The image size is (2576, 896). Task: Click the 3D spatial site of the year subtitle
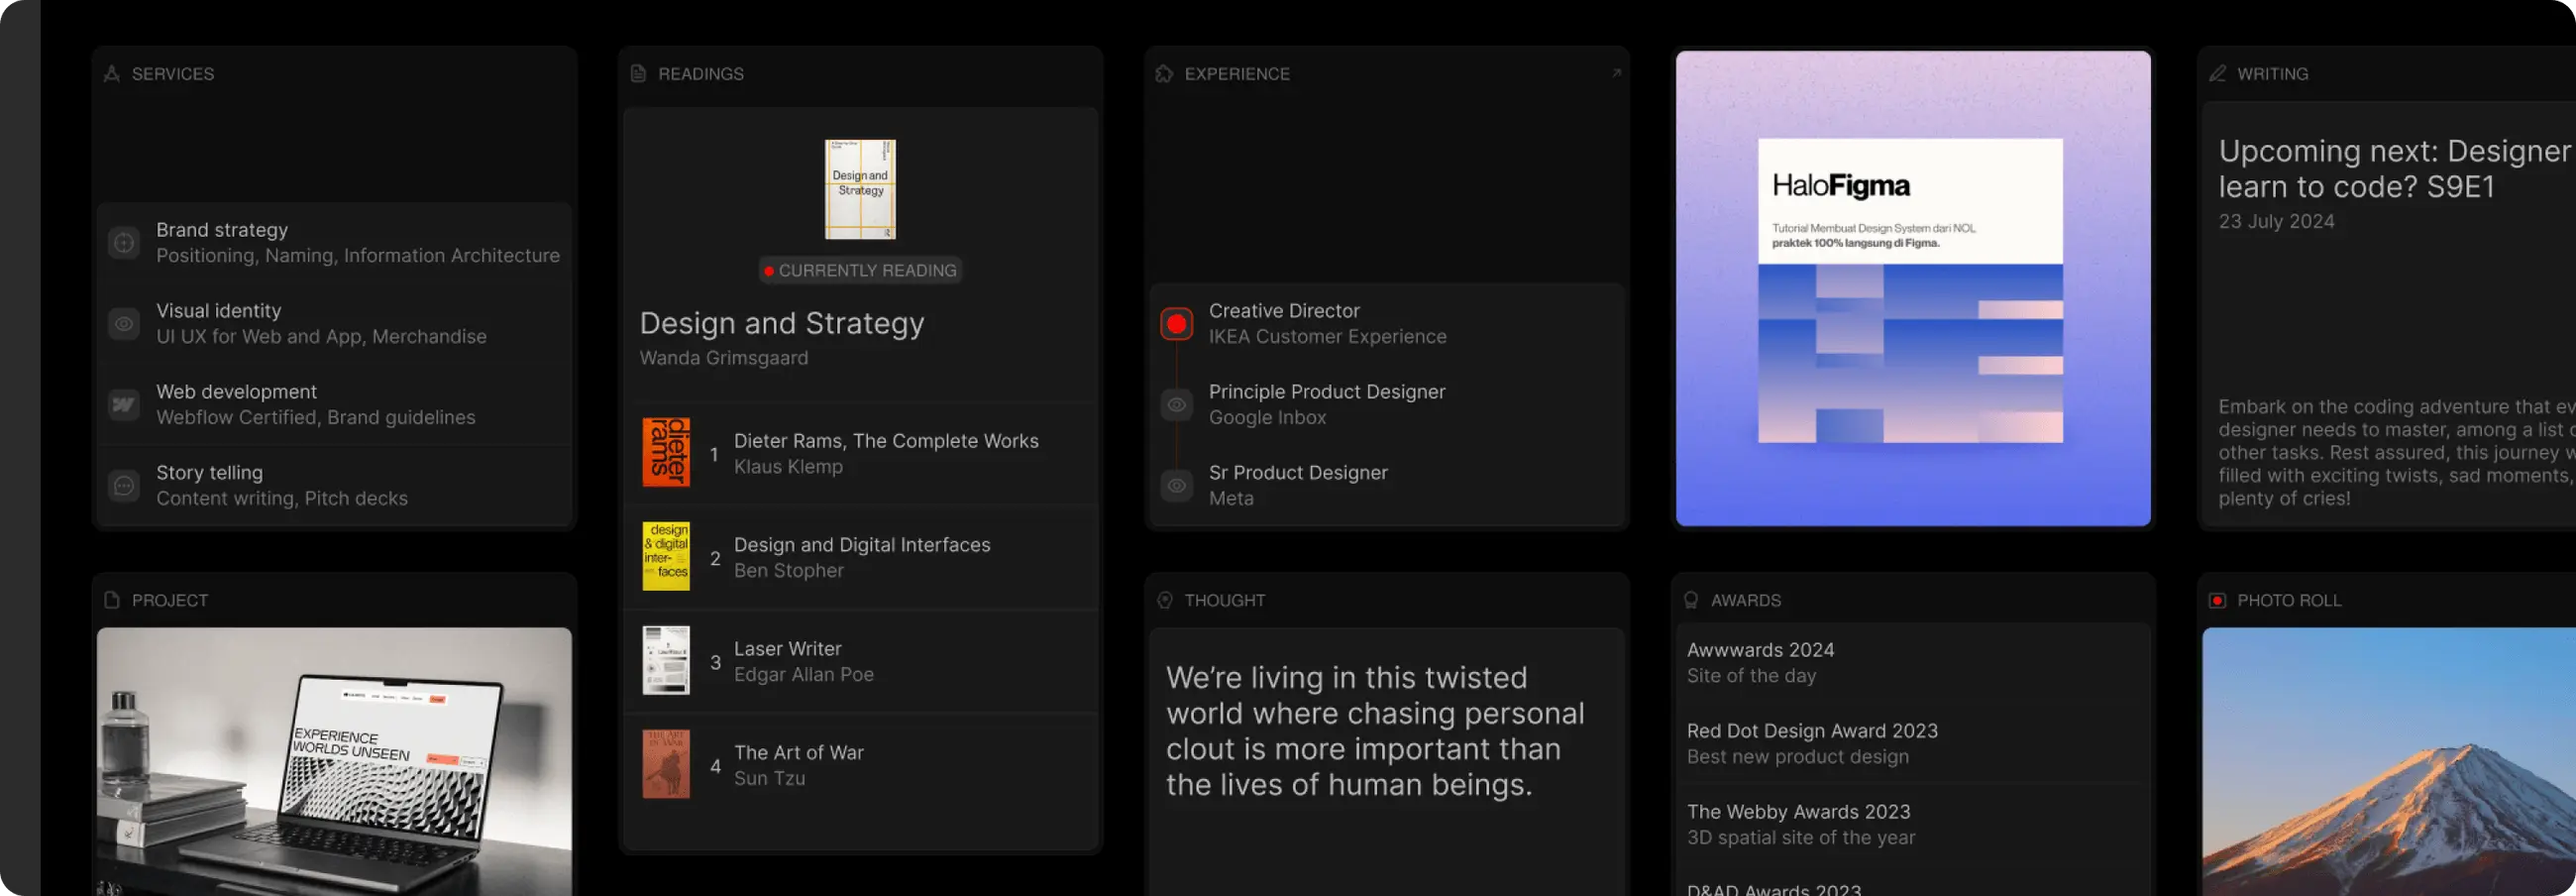coord(1801,838)
